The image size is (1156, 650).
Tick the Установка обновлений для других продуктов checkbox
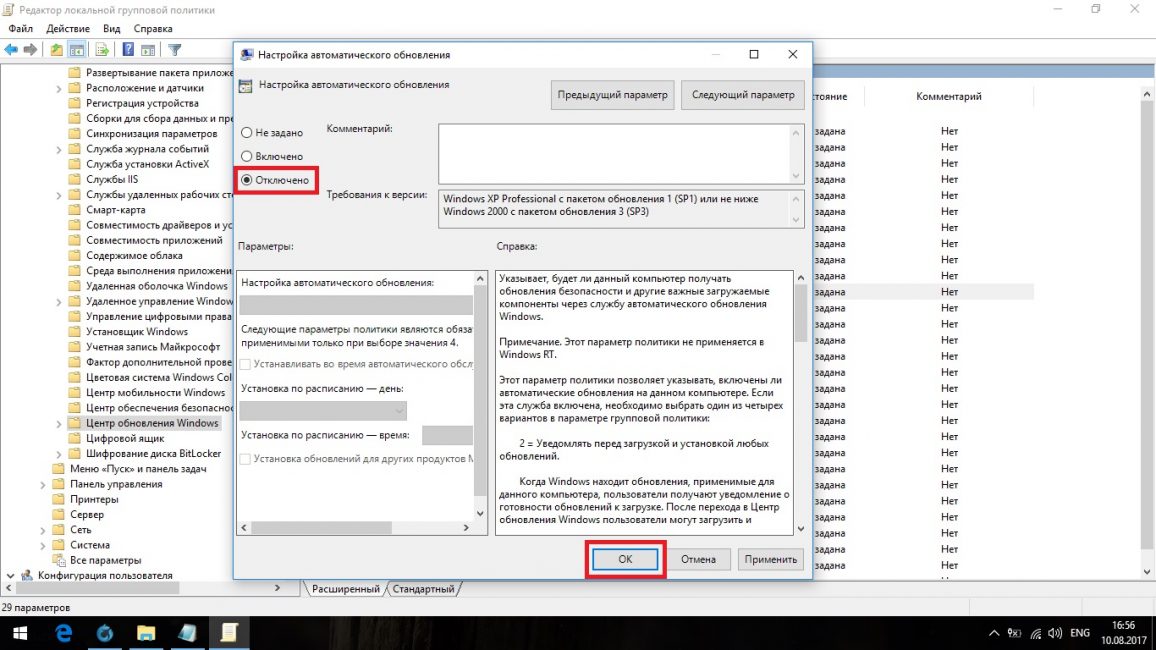pos(246,458)
